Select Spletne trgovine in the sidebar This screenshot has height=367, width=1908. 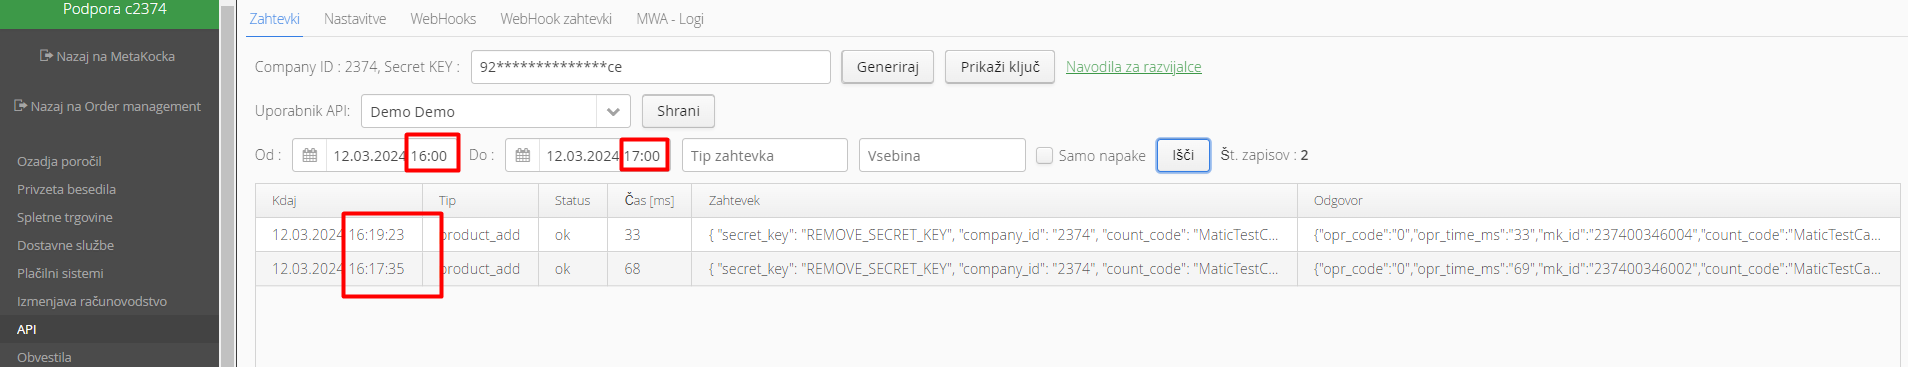click(x=65, y=217)
